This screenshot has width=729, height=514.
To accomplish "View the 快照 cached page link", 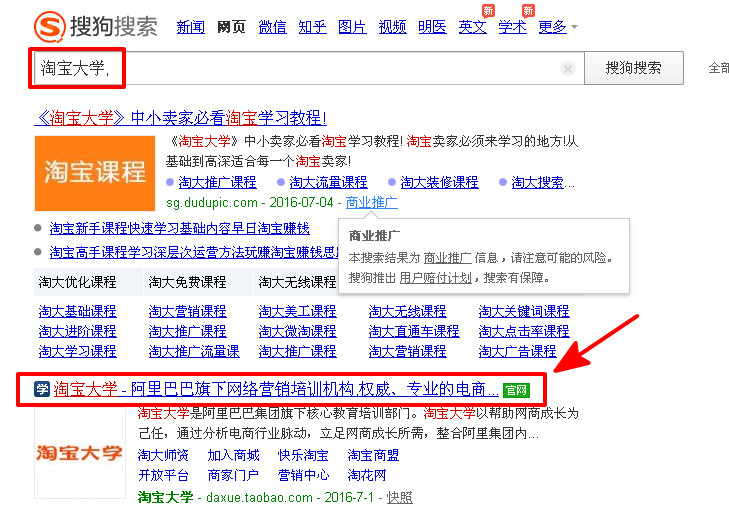I will 400,498.
